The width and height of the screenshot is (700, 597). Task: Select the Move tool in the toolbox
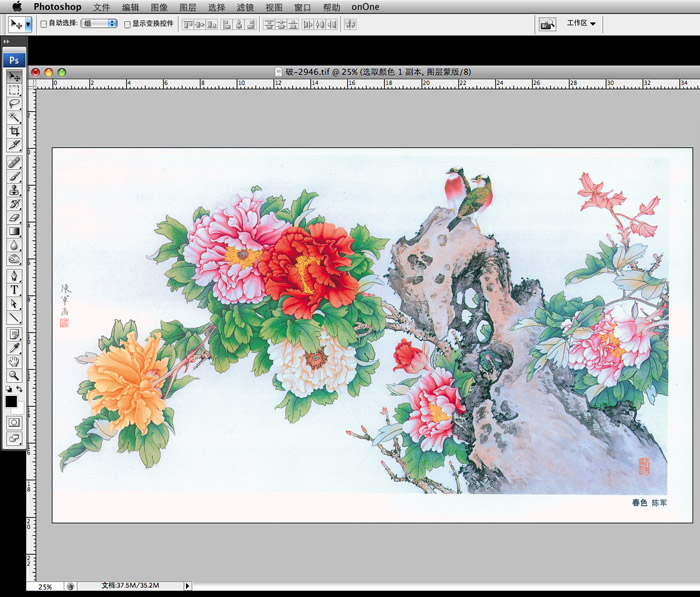(14, 76)
